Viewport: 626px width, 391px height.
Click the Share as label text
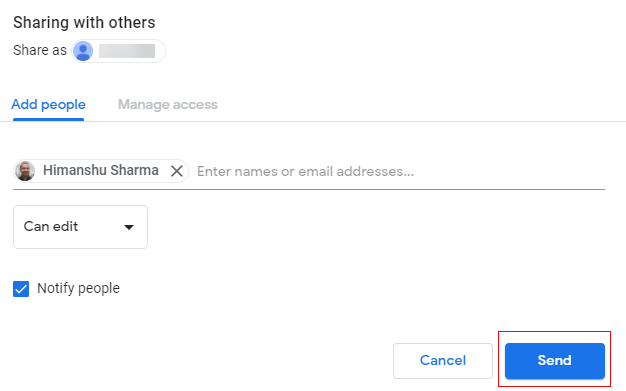[40, 51]
